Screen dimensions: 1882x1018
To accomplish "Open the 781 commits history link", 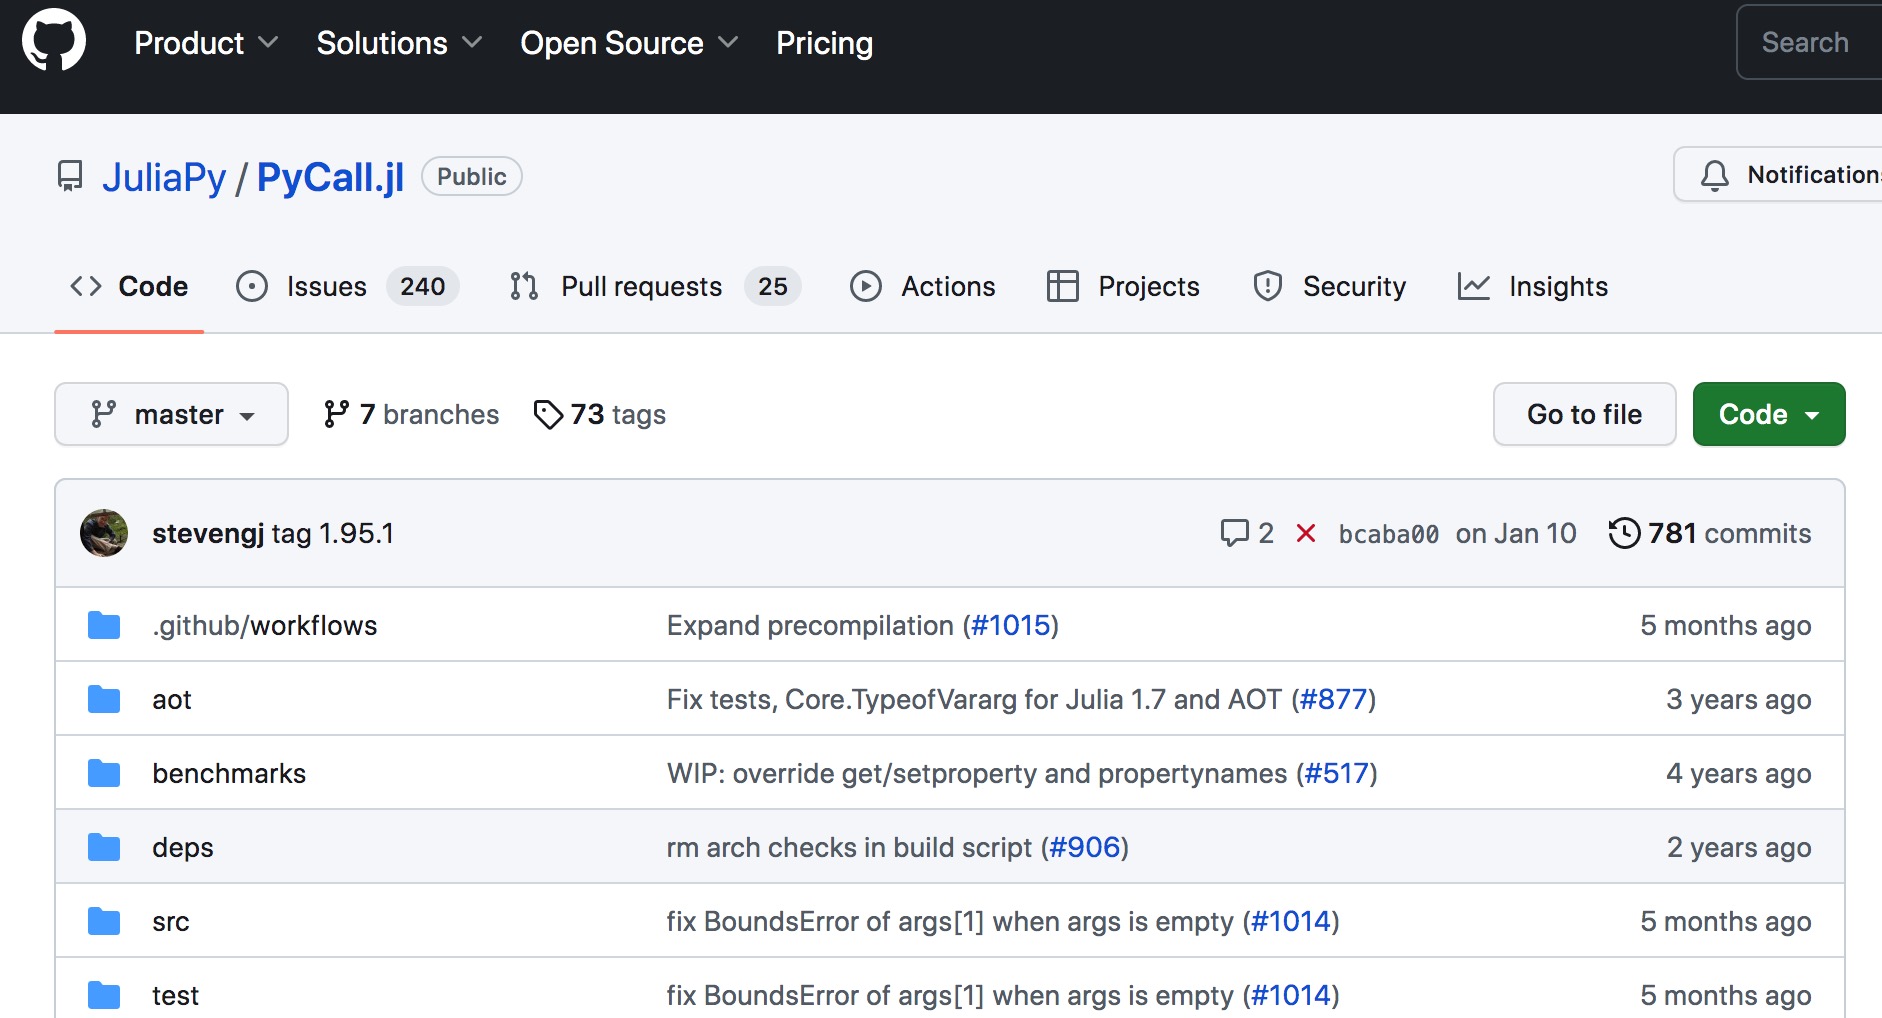I will tap(1710, 533).
